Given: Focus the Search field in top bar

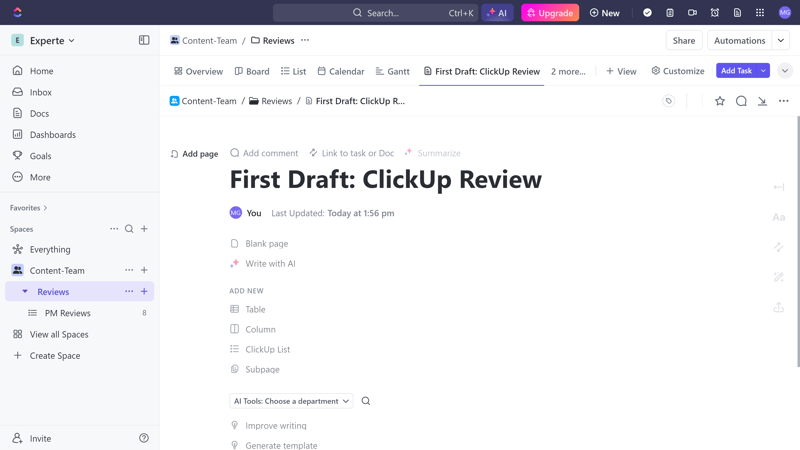Looking at the screenshot, I should (375, 13).
